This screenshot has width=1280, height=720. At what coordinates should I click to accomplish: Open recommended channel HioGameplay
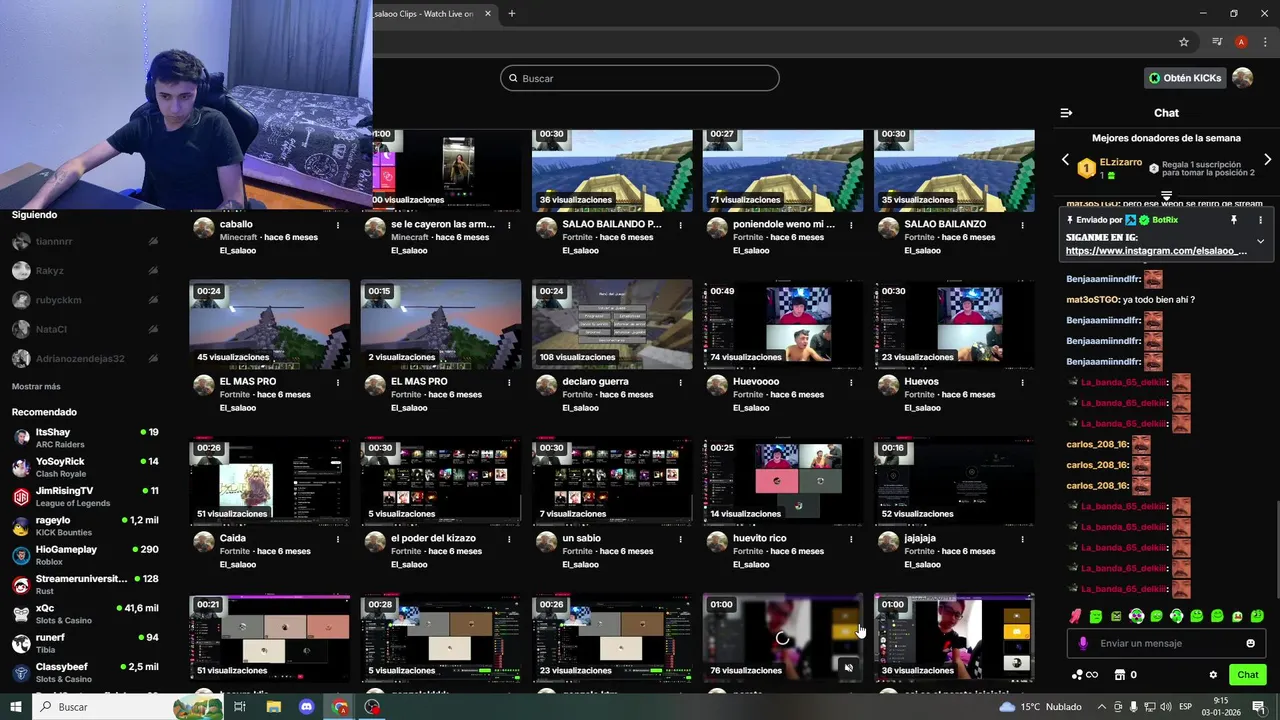[85, 555]
